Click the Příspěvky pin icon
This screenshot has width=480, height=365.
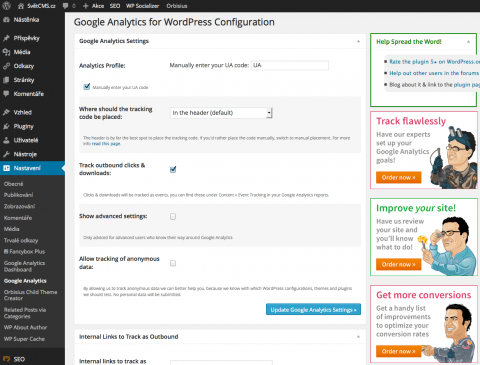6,38
